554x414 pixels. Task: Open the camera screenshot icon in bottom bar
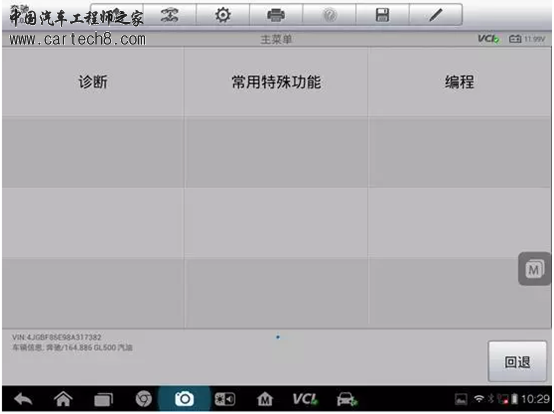pos(184,400)
